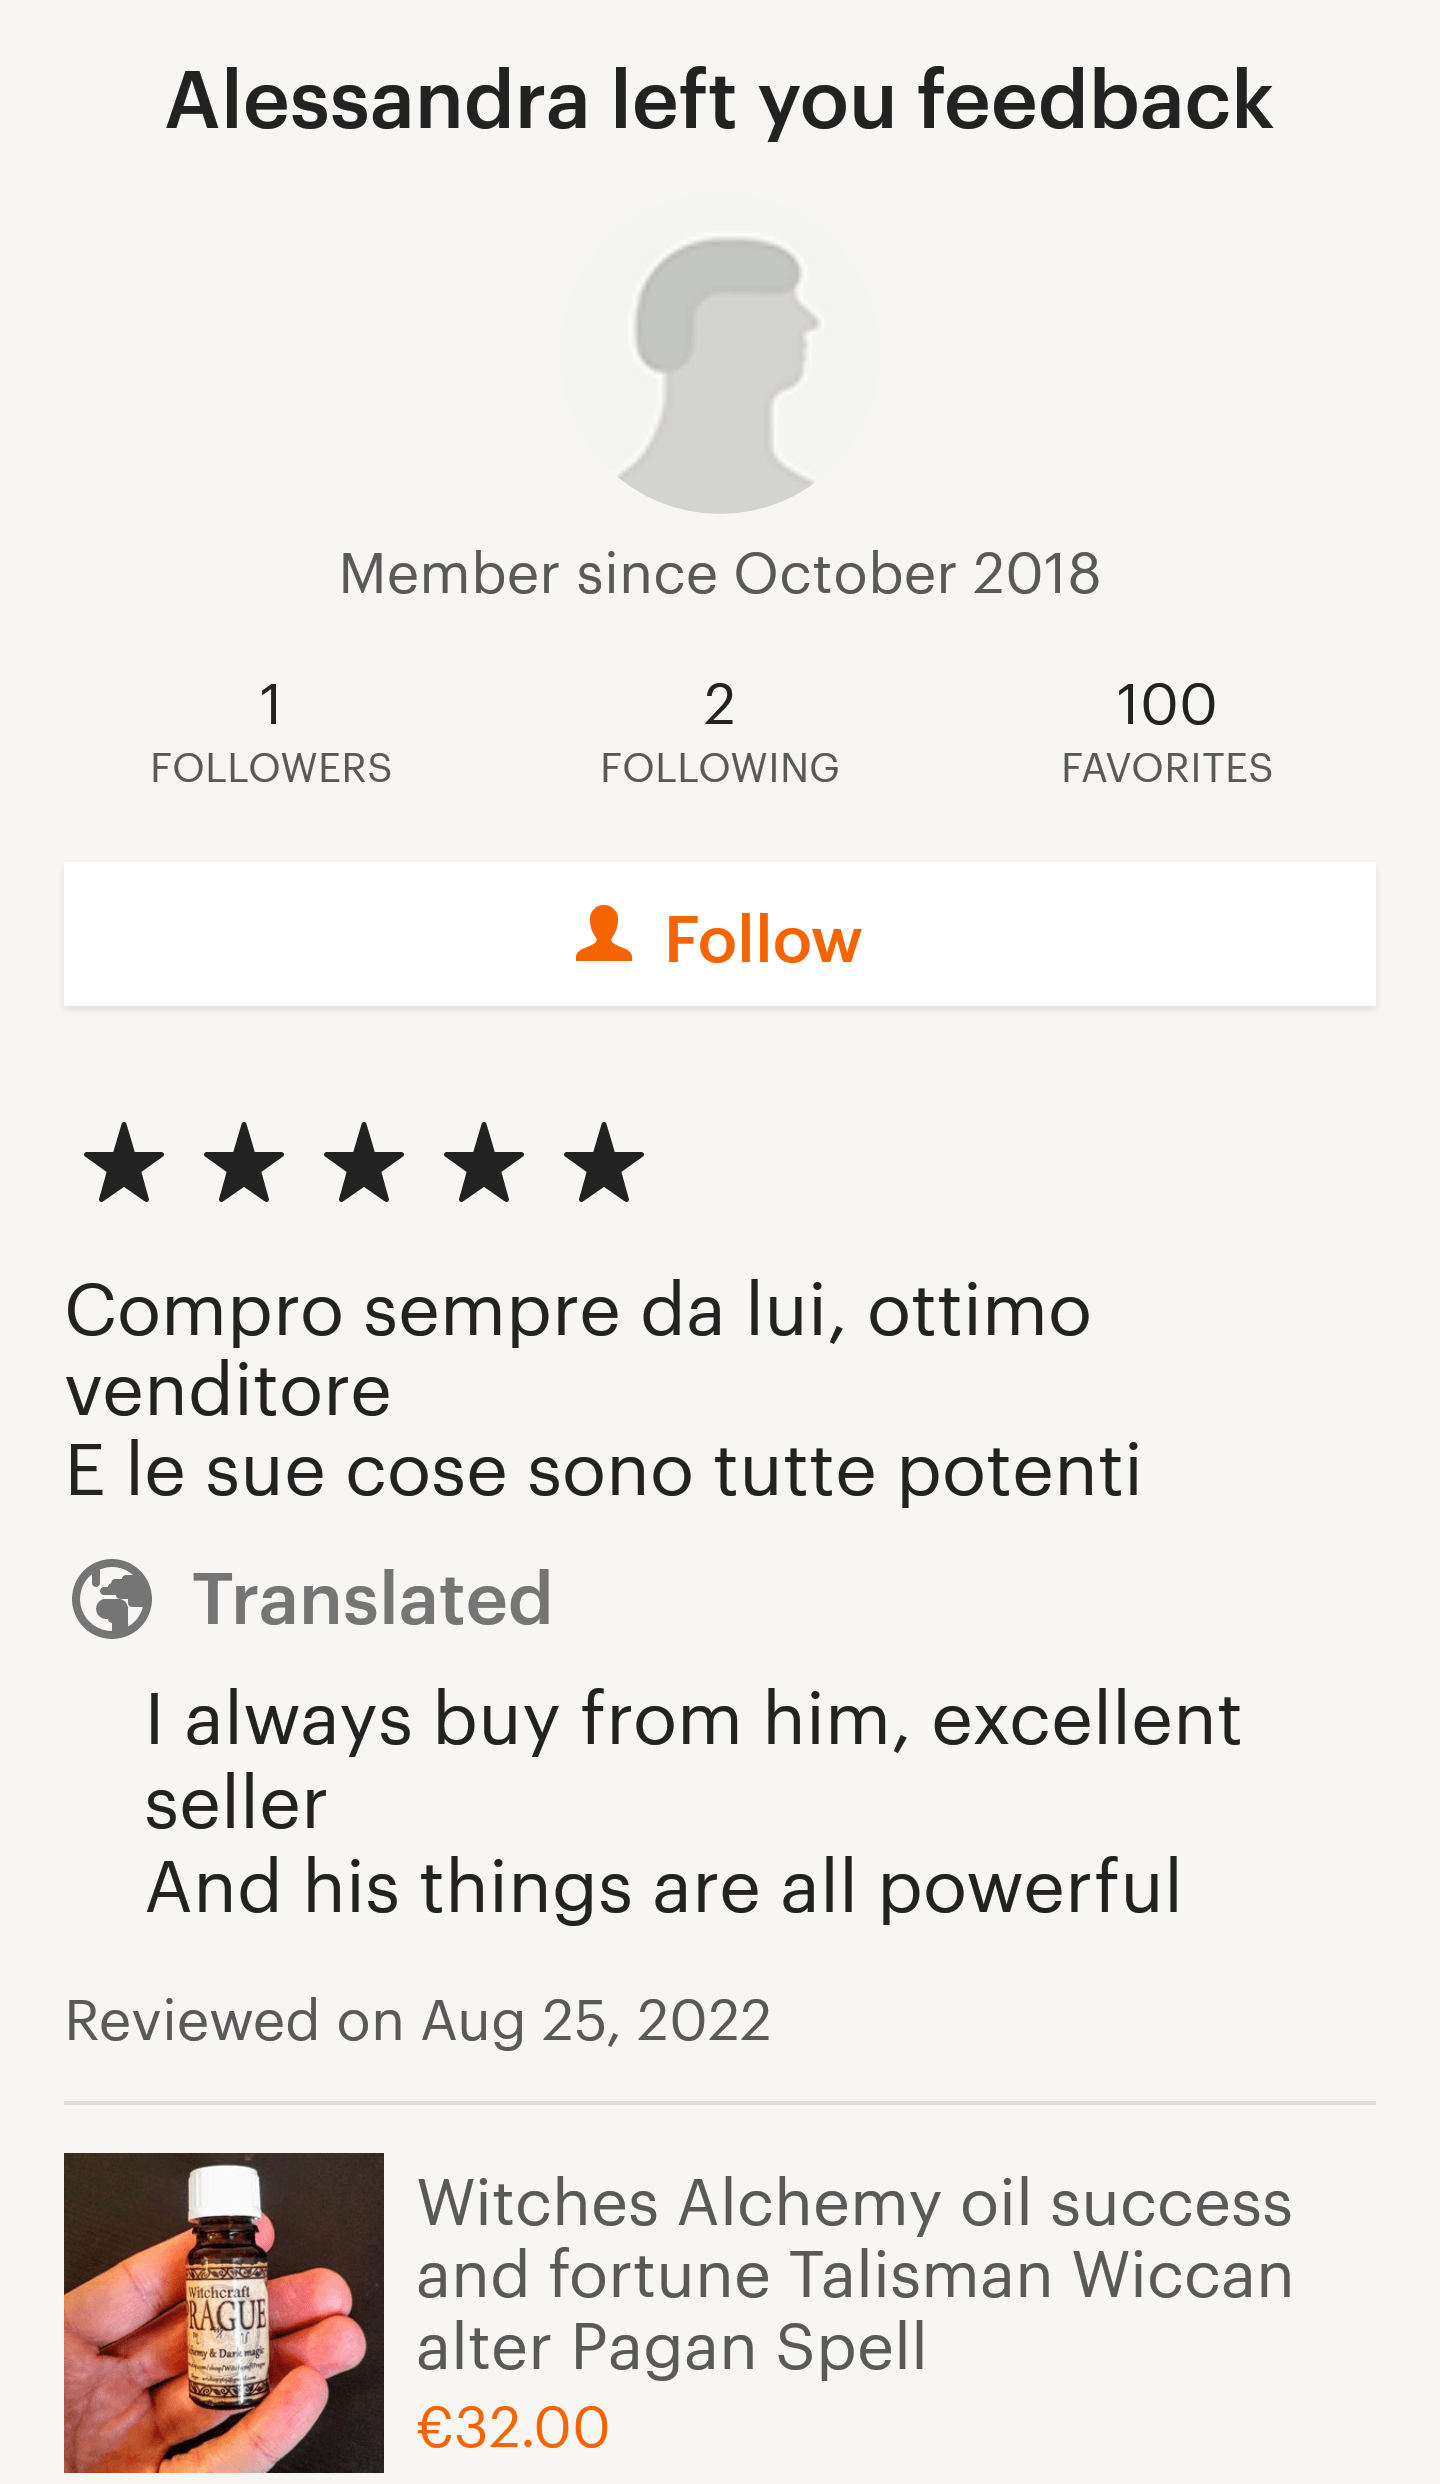Tap the €32.00 price

tap(513, 2427)
